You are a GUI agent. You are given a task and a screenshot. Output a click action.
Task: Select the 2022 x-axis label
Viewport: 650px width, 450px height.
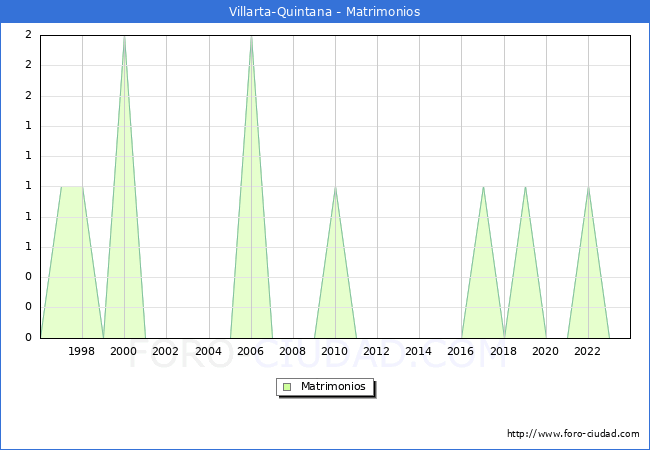pyautogui.click(x=588, y=351)
